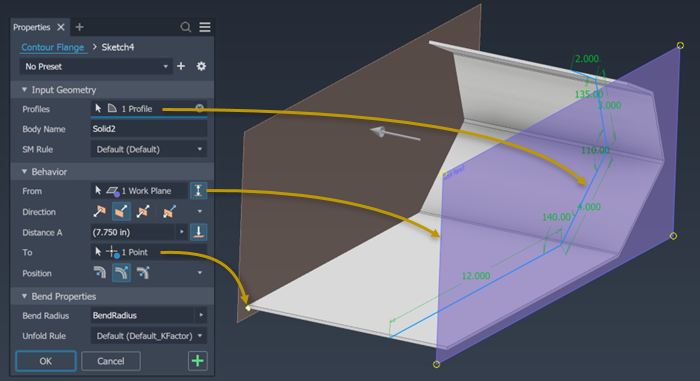
Task: Select the middle Position bend option
Action: (x=121, y=272)
